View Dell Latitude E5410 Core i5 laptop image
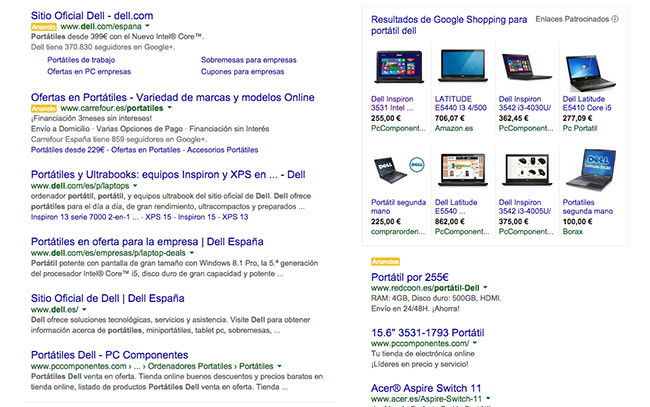The image size is (650, 407). point(590,73)
